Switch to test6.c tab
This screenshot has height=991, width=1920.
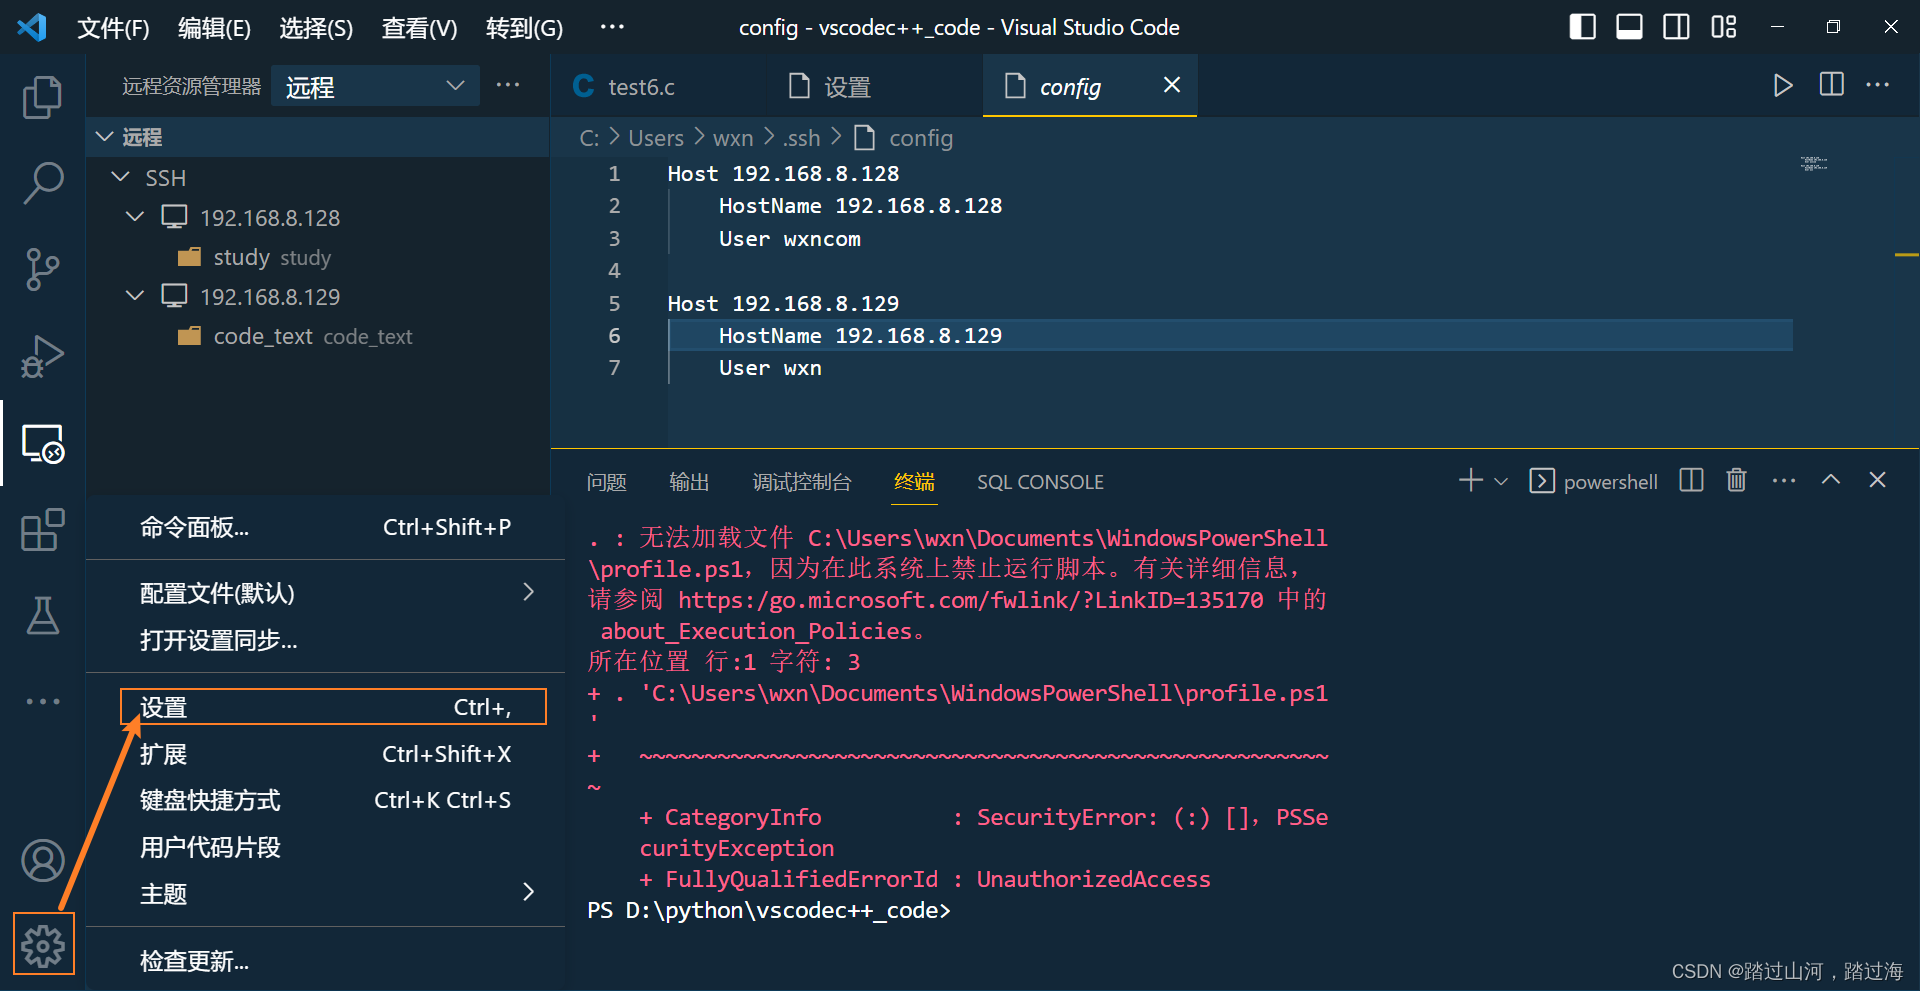[x=655, y=87]
